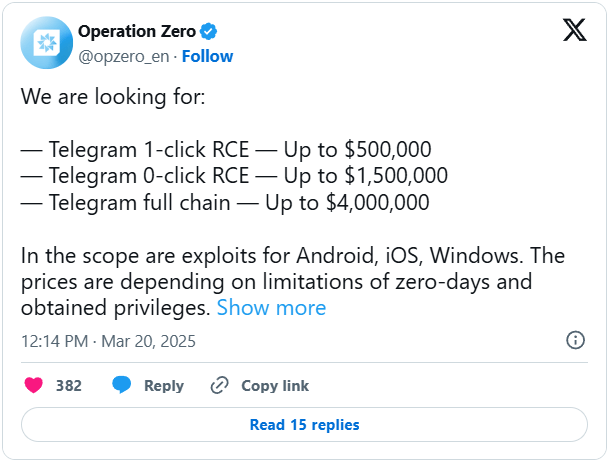Open the @opzero_en handle link

coord(124,56)
